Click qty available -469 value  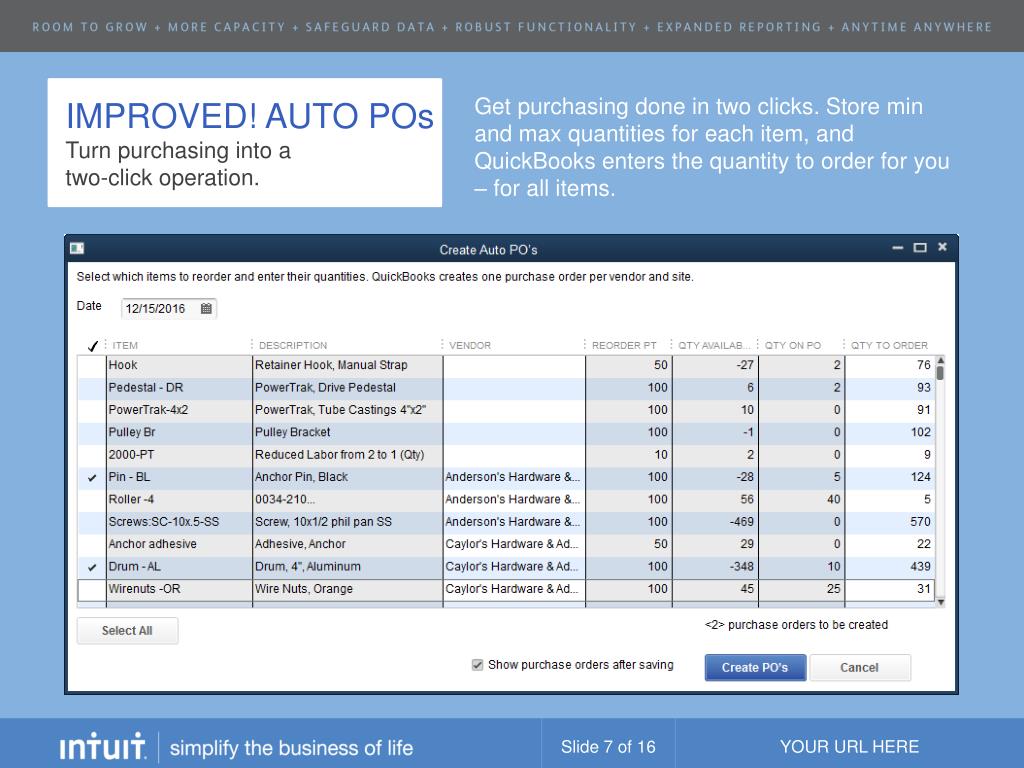(714, 522)
